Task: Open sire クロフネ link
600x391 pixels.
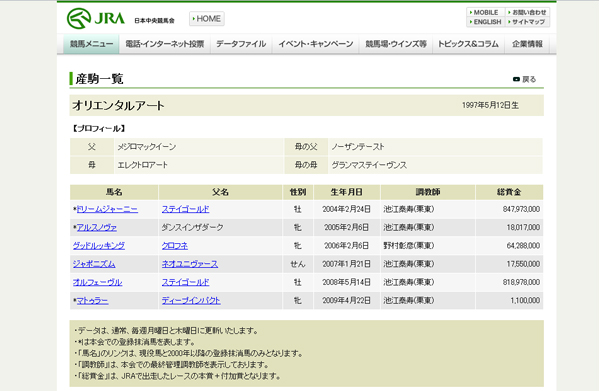Action: click(x=174, y=246)
